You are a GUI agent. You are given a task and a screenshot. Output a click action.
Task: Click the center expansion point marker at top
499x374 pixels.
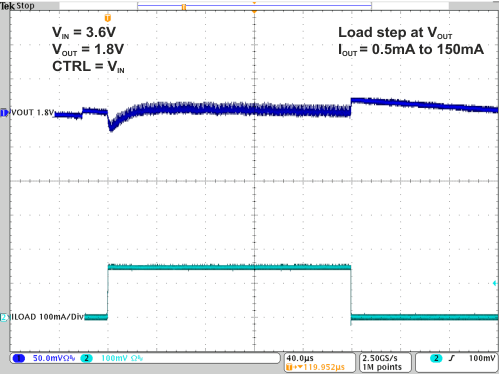pos(254,12)
